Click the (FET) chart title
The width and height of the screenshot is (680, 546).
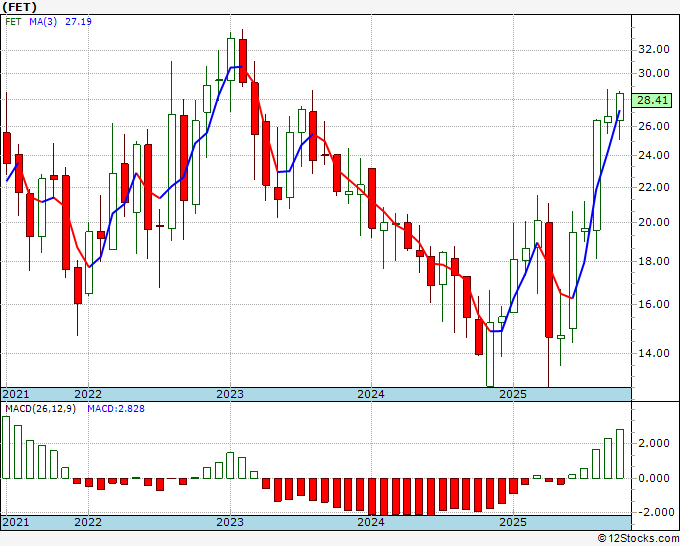(20, 7)
